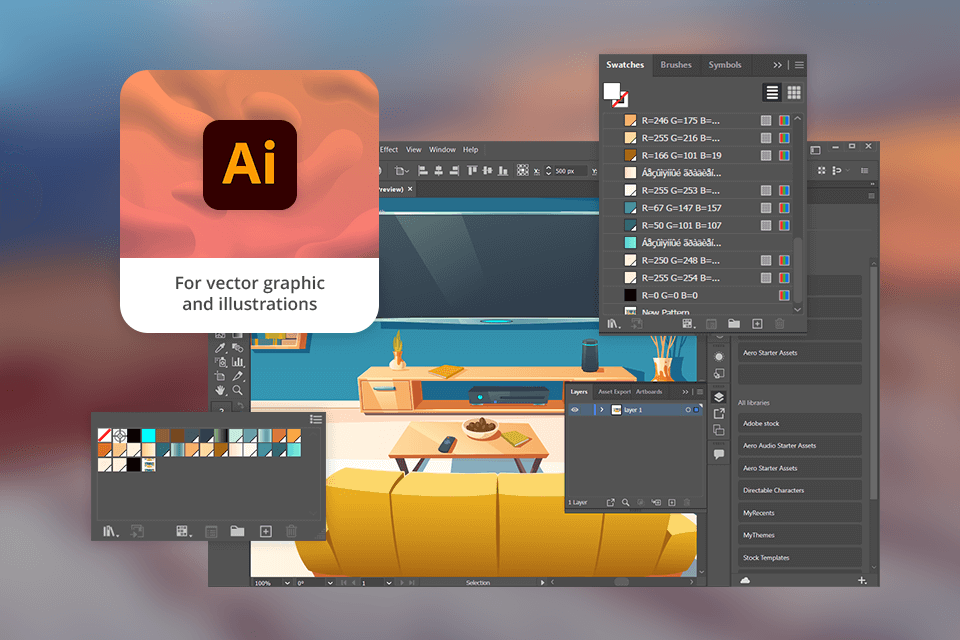
Task: Select the Hand tool
Action: [220, 390]
